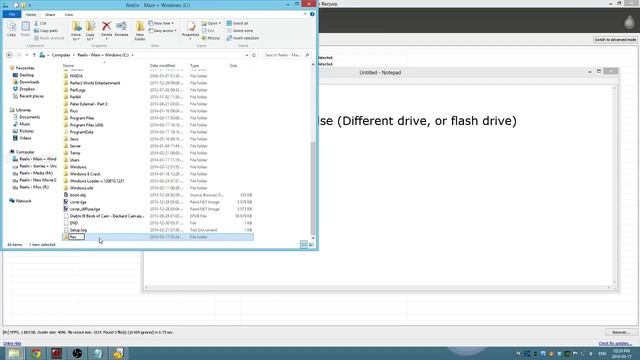Open the File tab in Explorer

coord(12,14)
